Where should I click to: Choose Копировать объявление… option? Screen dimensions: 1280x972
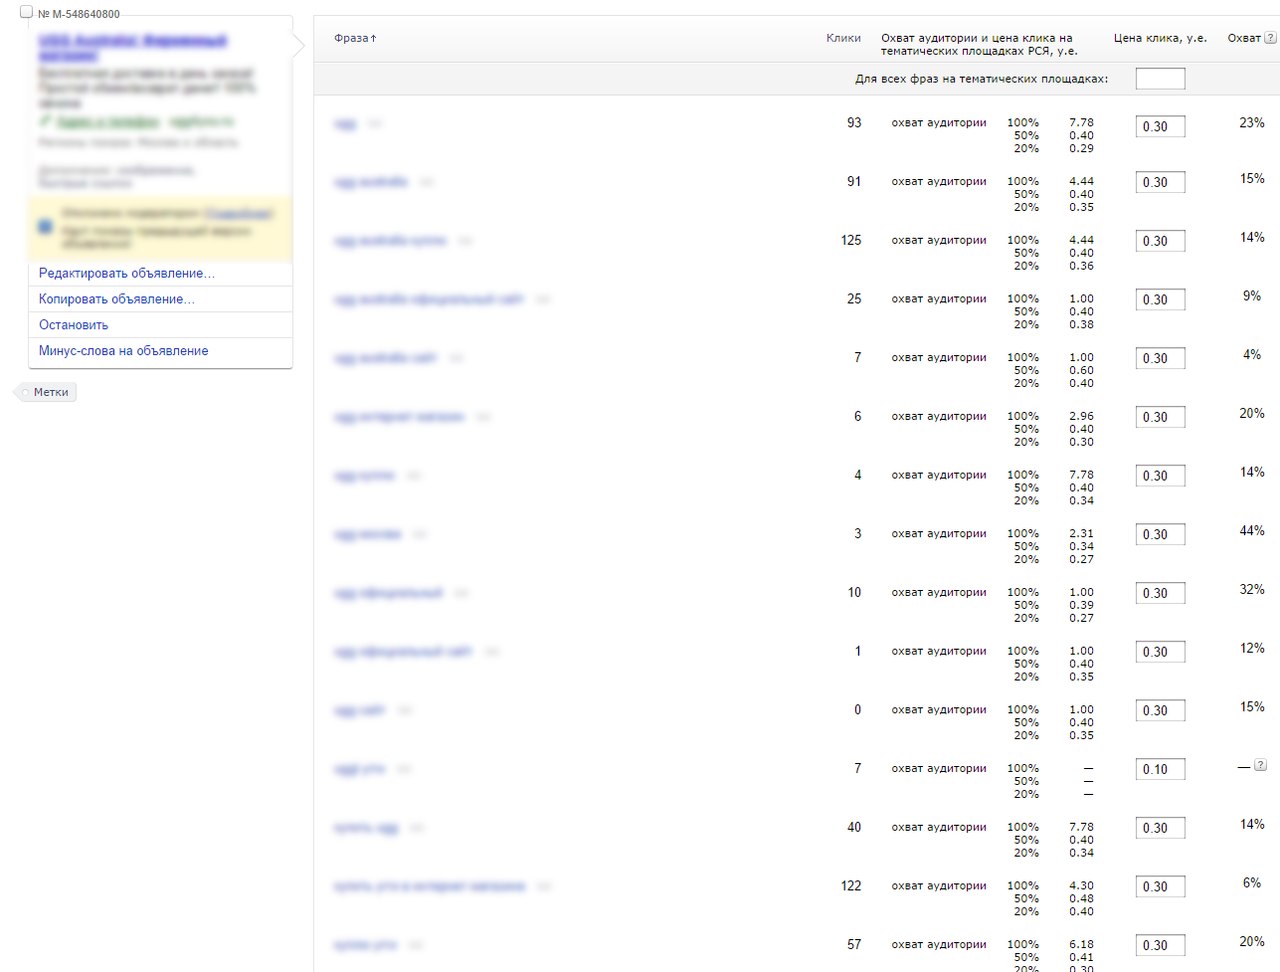[116, 299]
